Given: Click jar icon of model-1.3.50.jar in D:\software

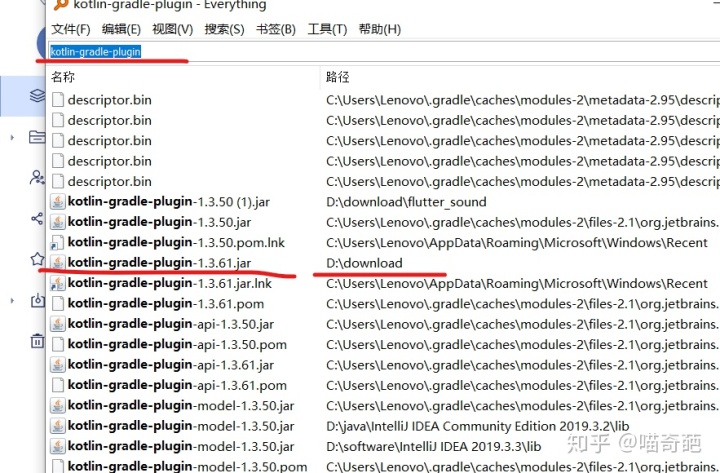Looking at the screenshot, I should tap(58, 446).
